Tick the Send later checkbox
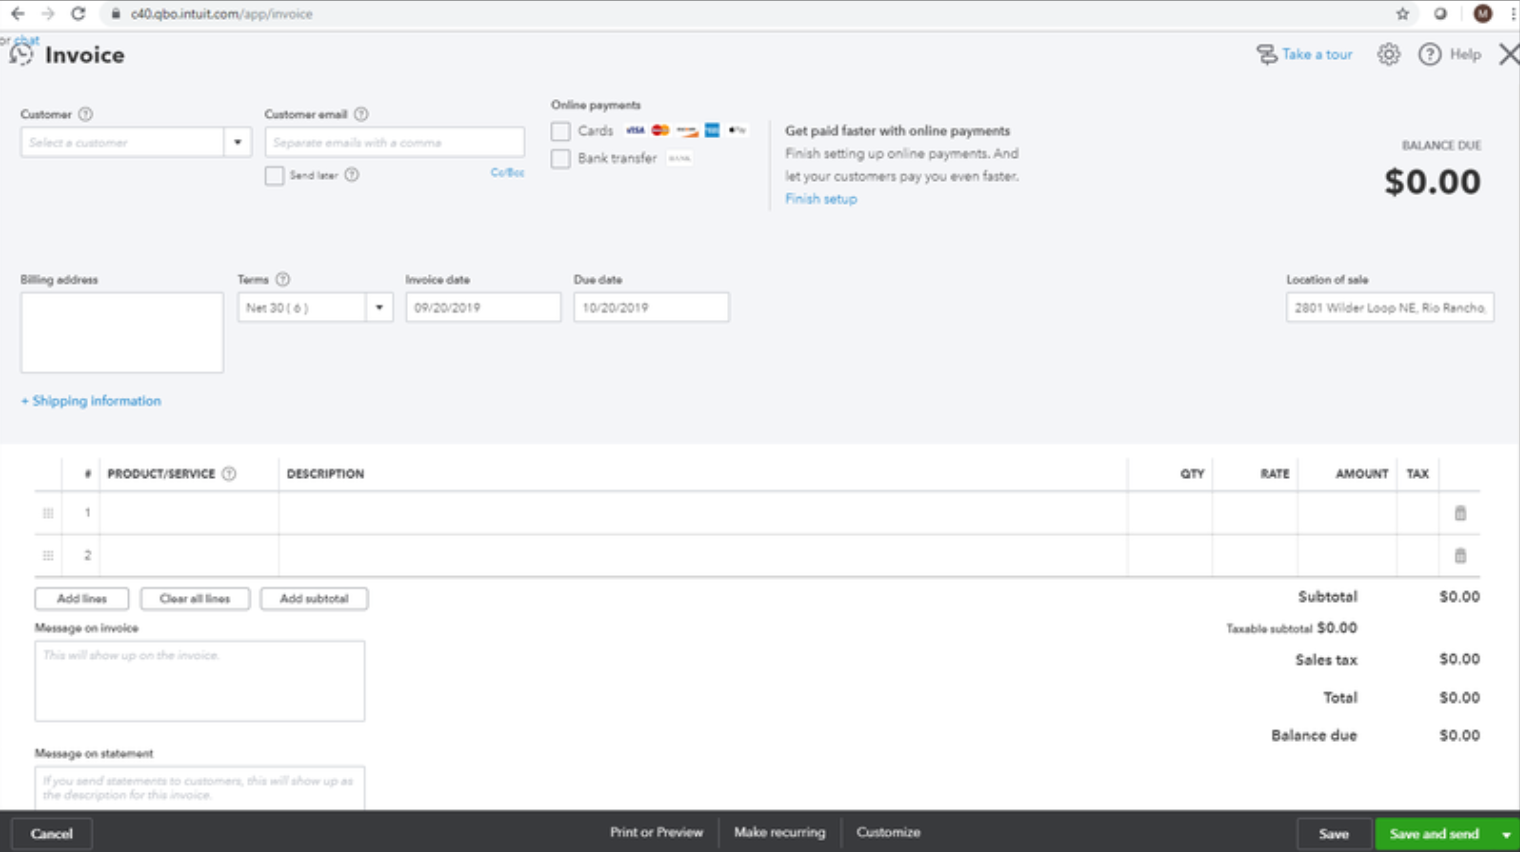Image resolution: width=1520 pixels, height=852 pixels. (274, 176)
